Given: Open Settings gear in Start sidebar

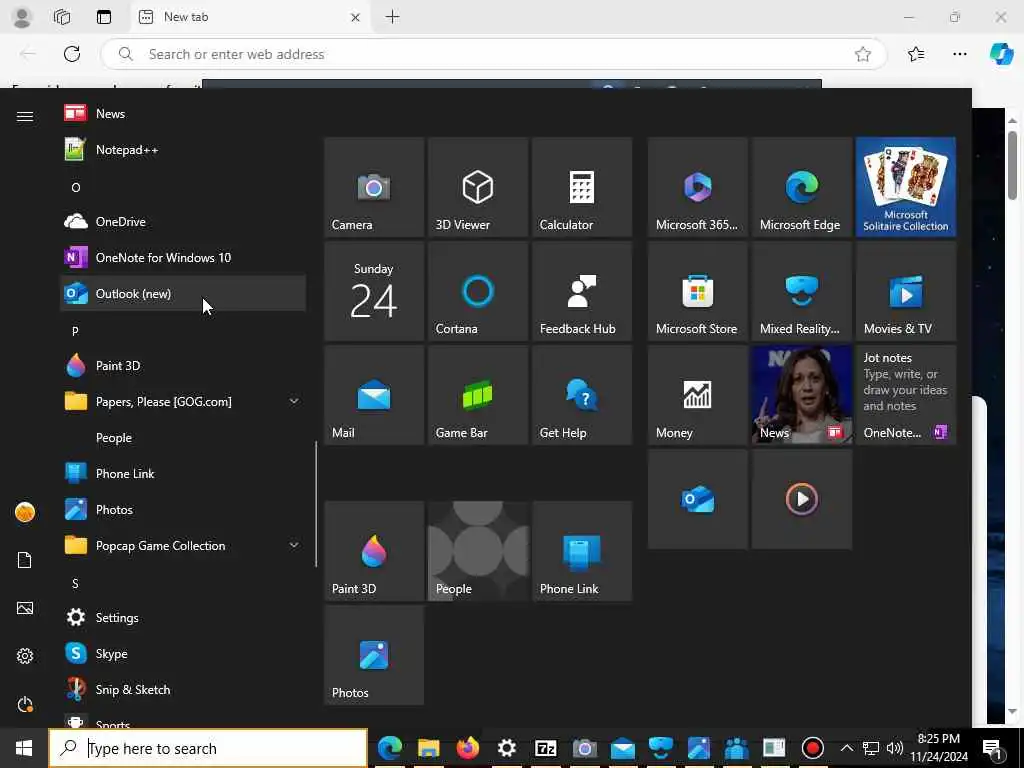Looking at the screenshot, I should point(25,656).
